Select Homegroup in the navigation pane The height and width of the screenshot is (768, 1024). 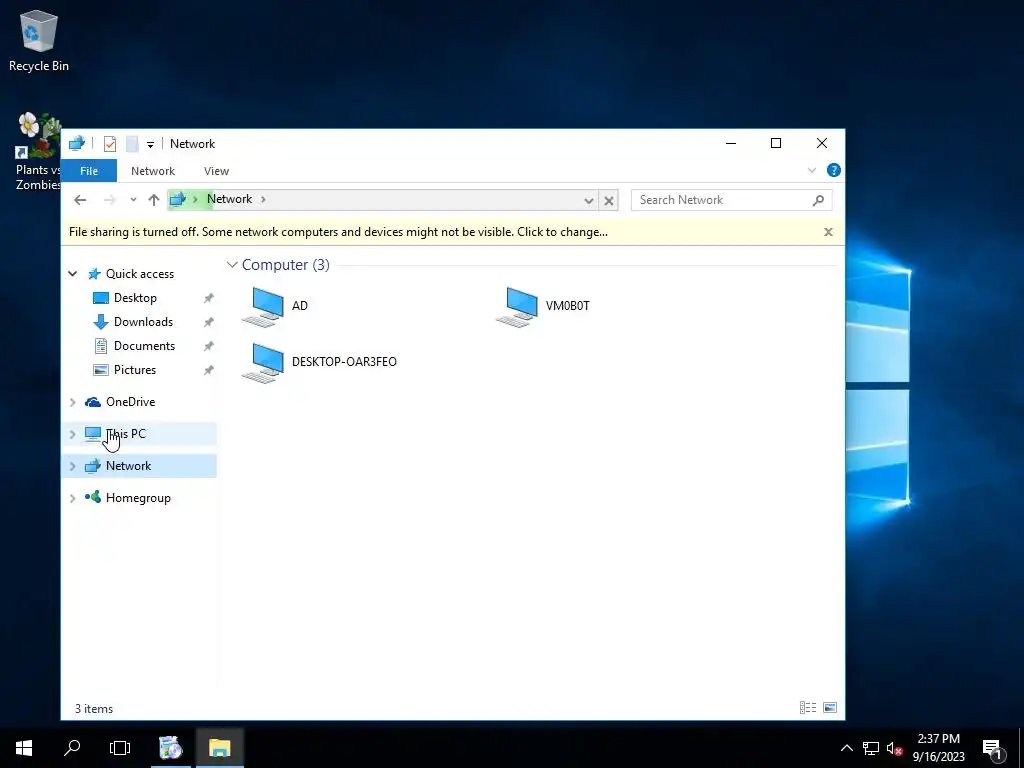click(138, 498)
